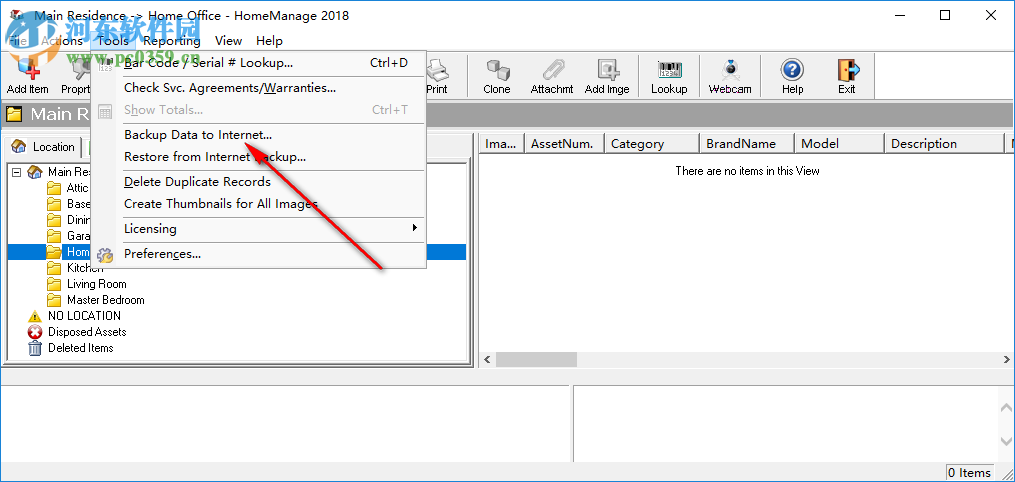Sort by the Category column header
The width and height of the screenshot is (1015, 482).
point(652,144)
